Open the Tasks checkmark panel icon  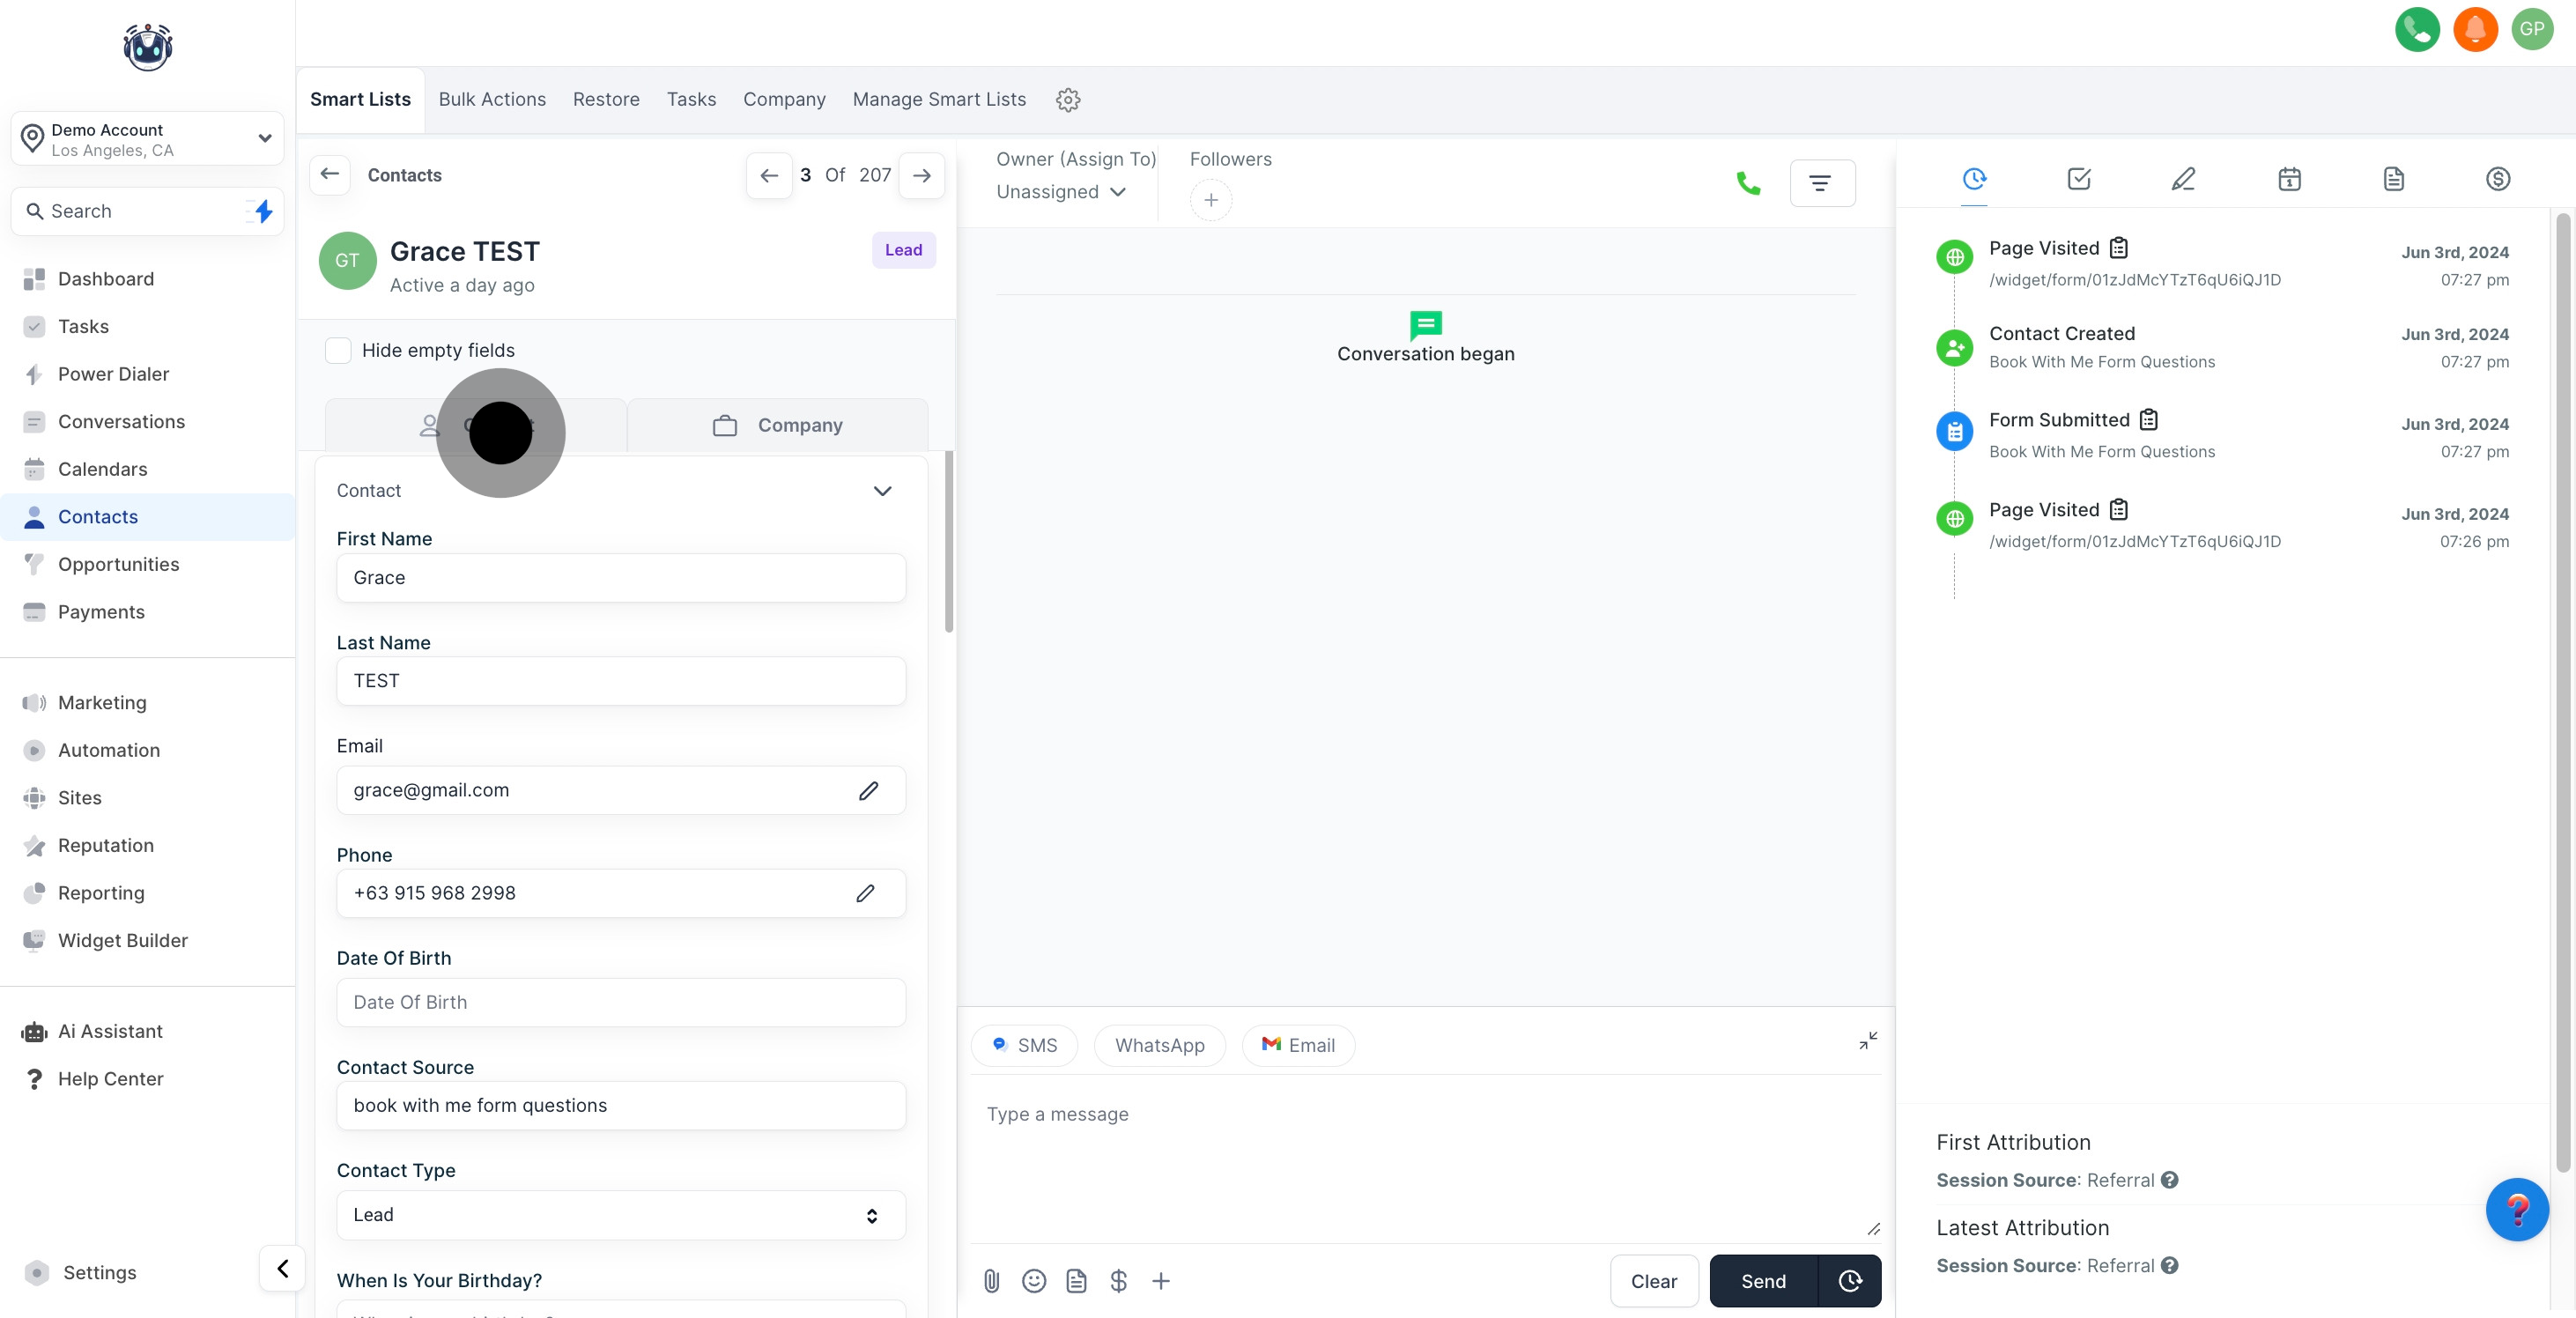pyautogui.click(x=2078, y=179)
